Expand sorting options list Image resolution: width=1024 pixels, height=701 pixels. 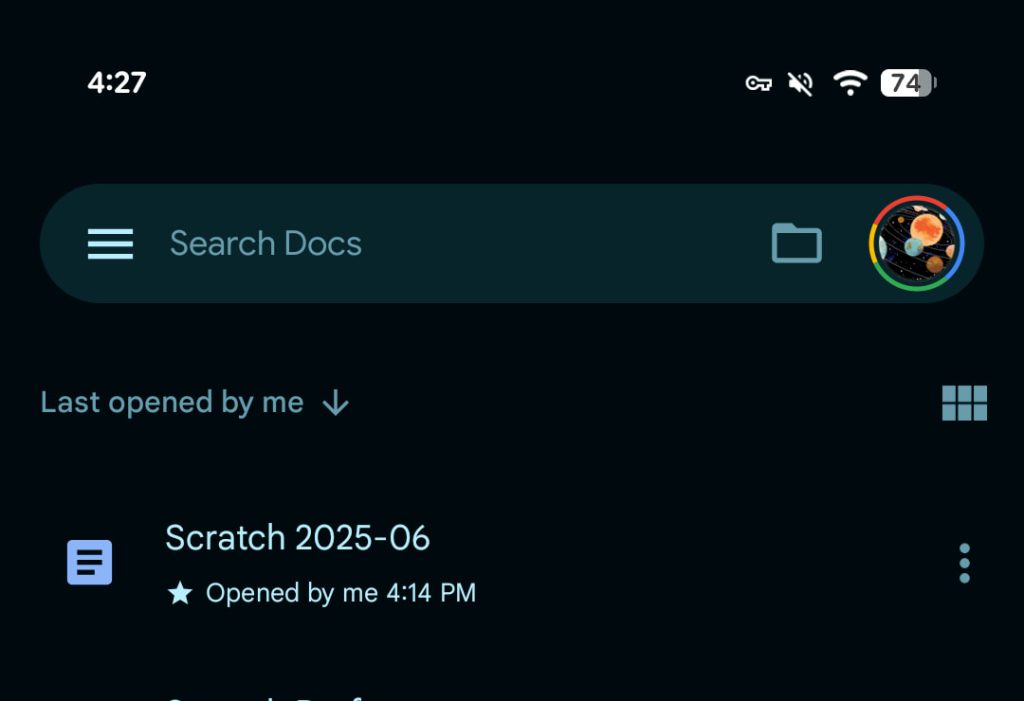[195, 402]
